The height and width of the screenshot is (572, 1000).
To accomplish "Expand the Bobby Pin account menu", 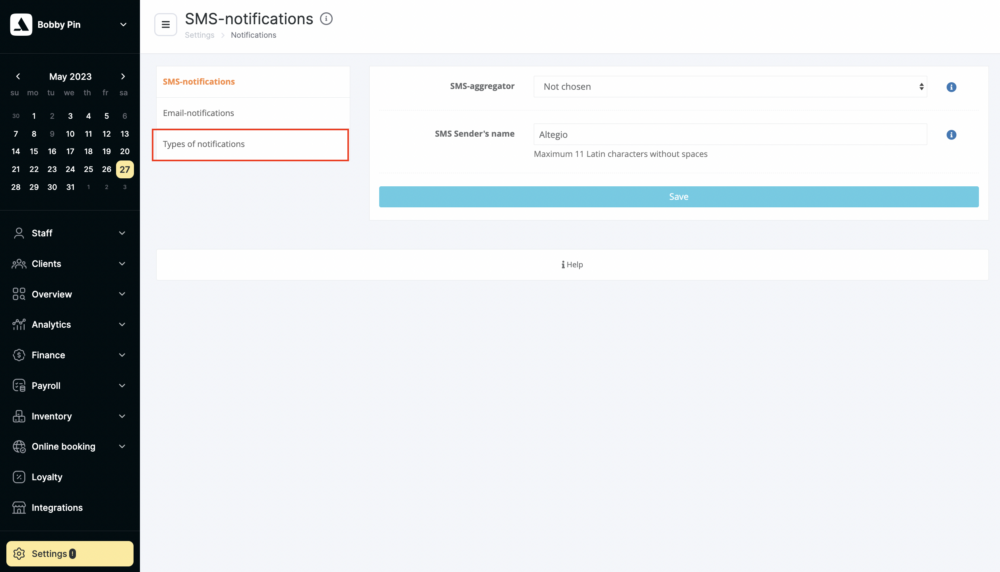I will pyautogui.click(x=123, y=25).
